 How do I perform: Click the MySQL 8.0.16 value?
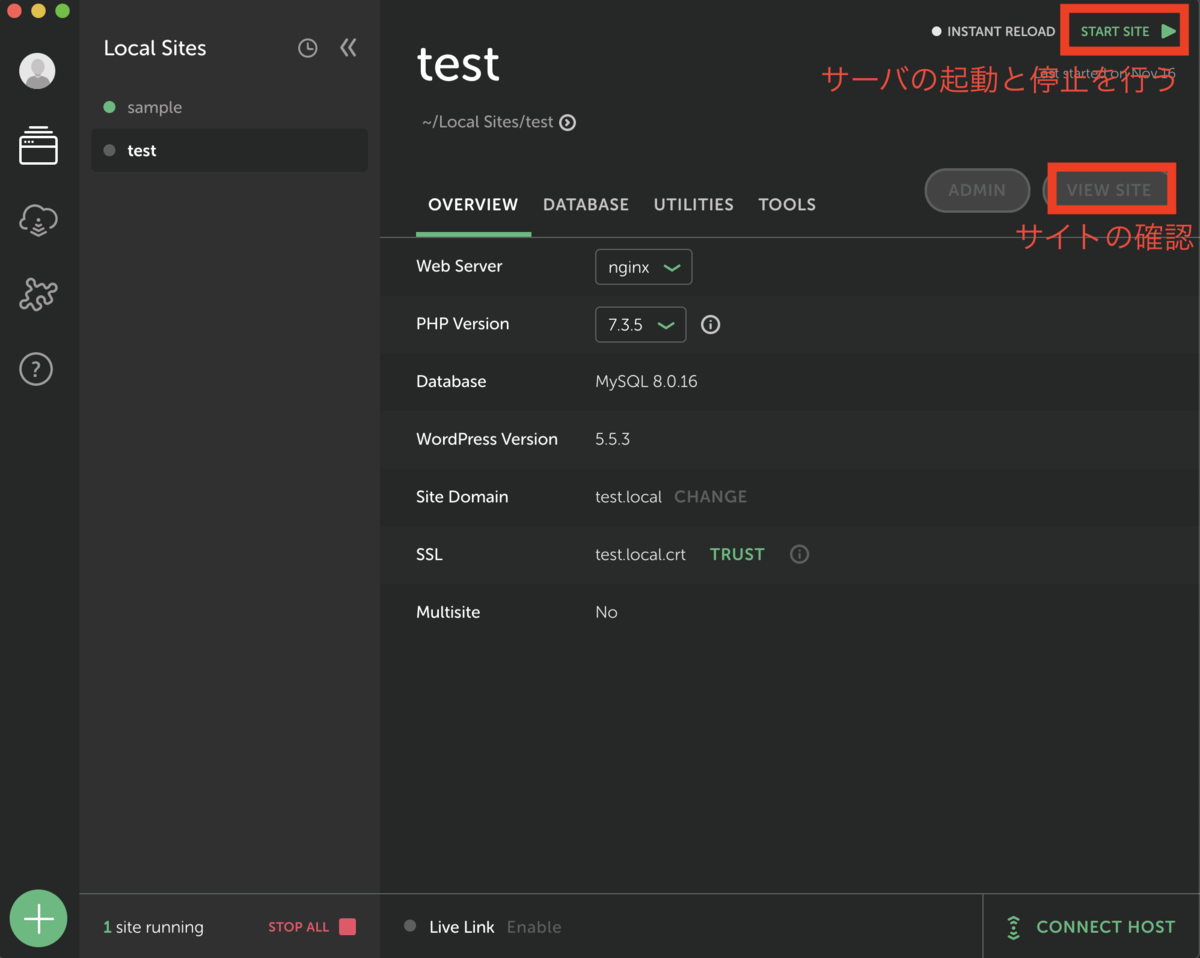point(646,382)
